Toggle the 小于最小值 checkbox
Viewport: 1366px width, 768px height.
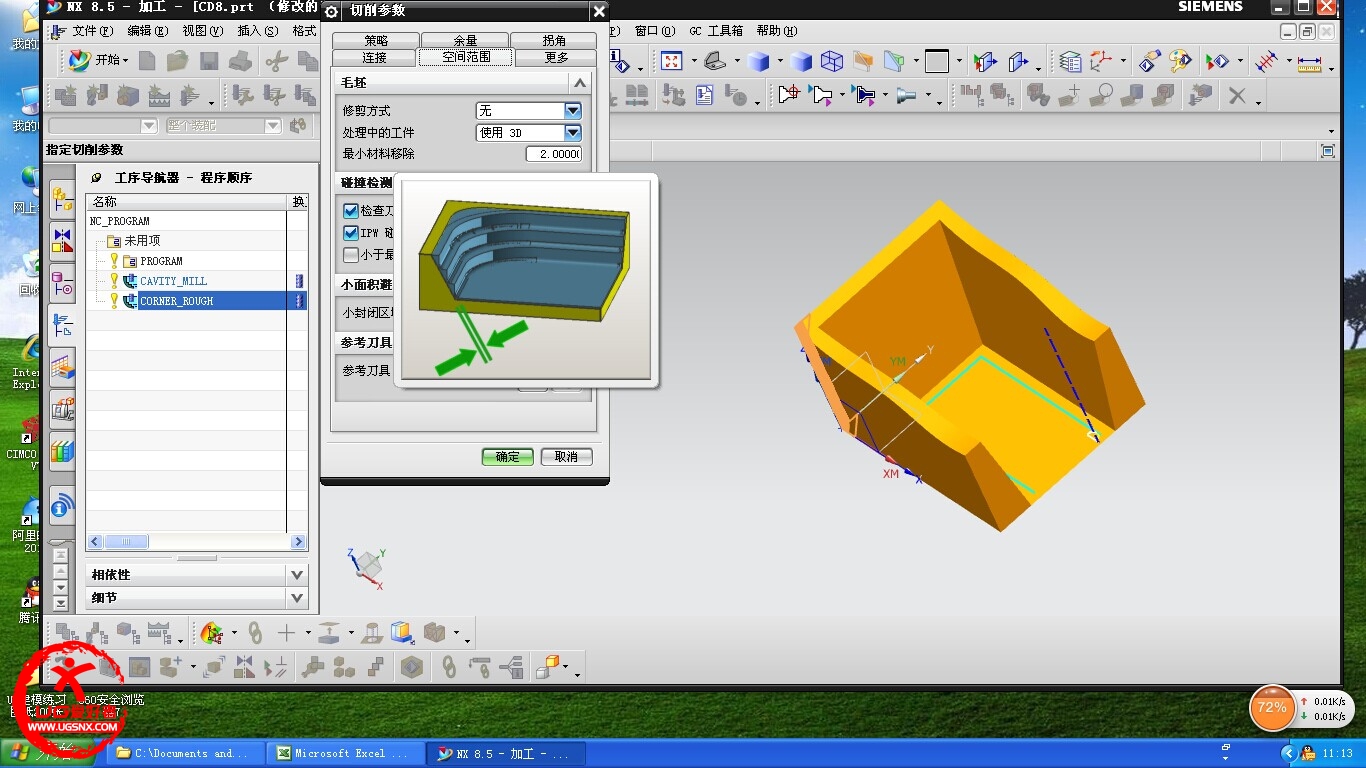[x=351, y=255]
